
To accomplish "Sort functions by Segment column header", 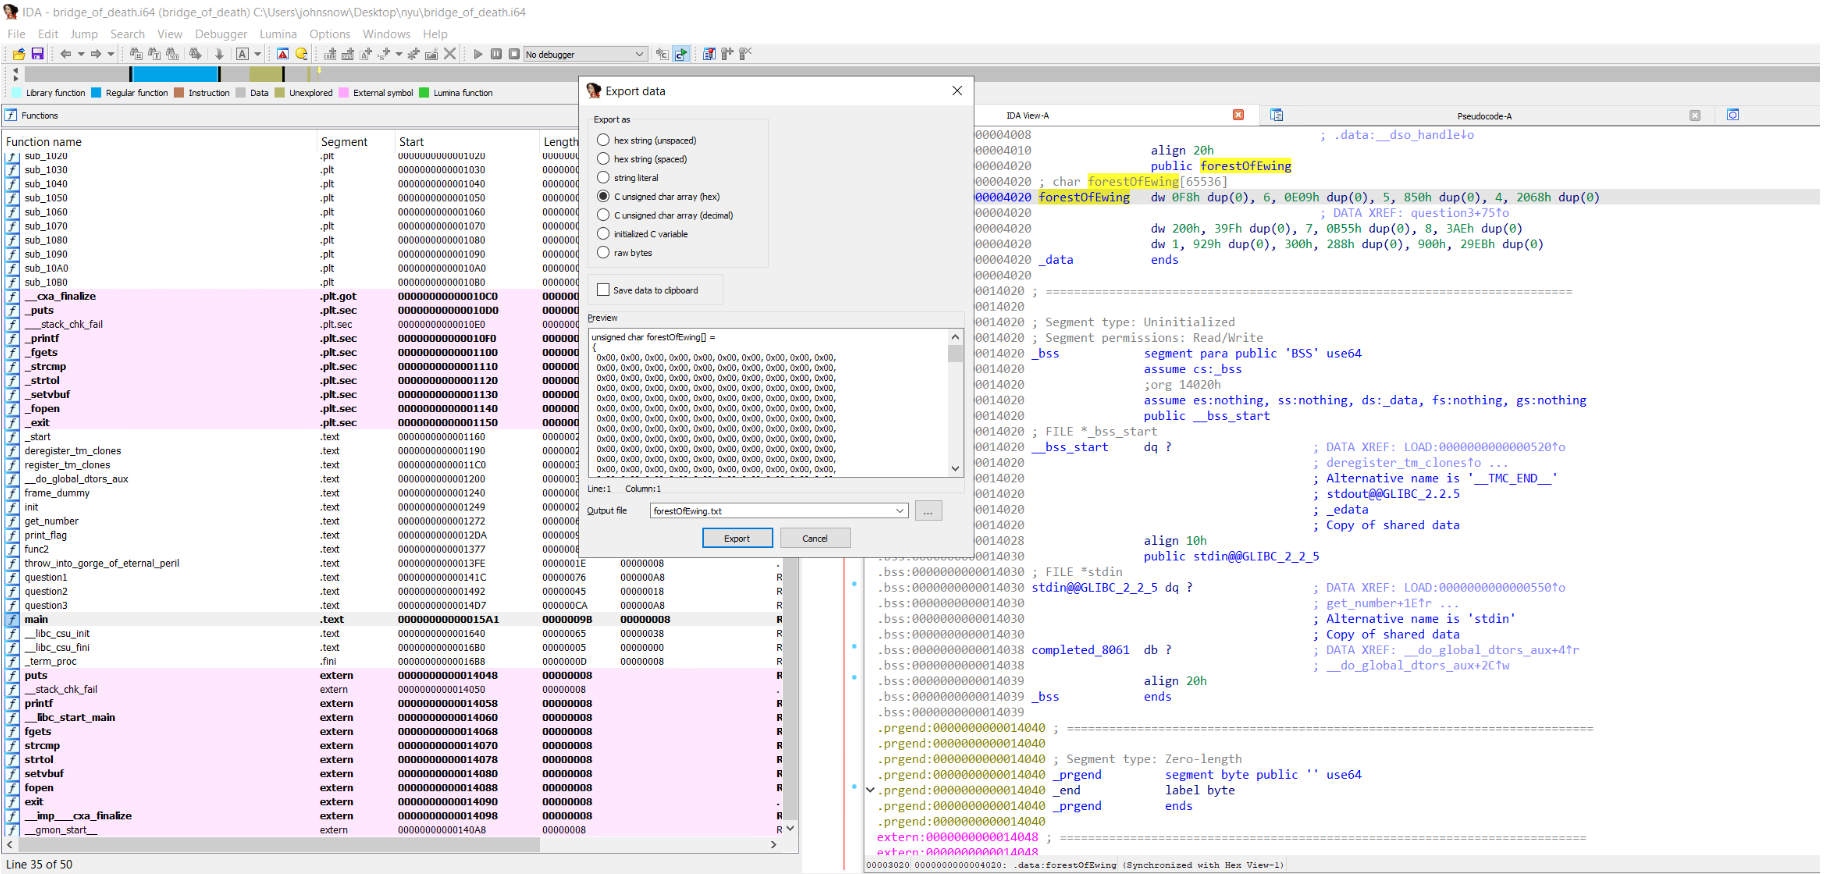I will [354, 142].
